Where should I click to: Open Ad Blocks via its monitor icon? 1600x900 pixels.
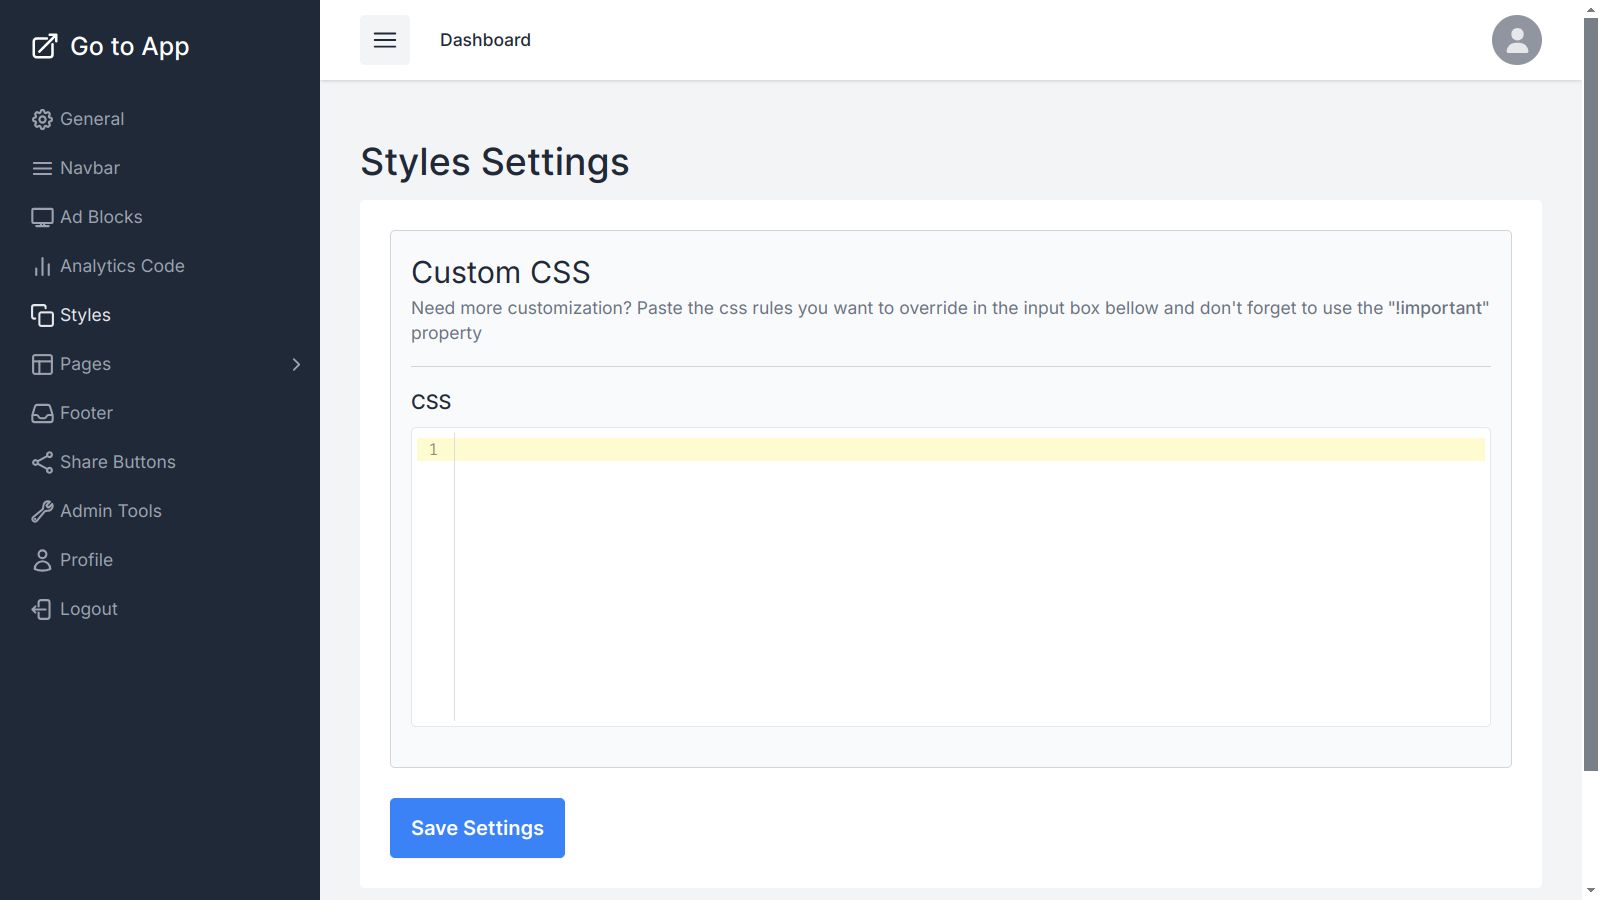[x=42, y=217]
